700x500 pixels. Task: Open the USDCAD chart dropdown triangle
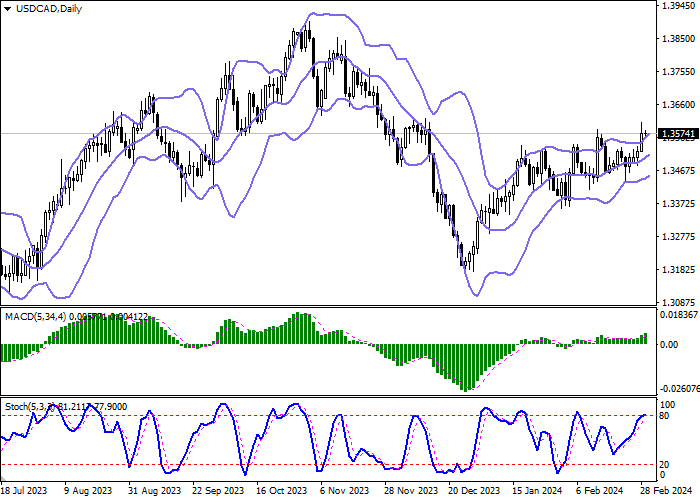[7, 9]
